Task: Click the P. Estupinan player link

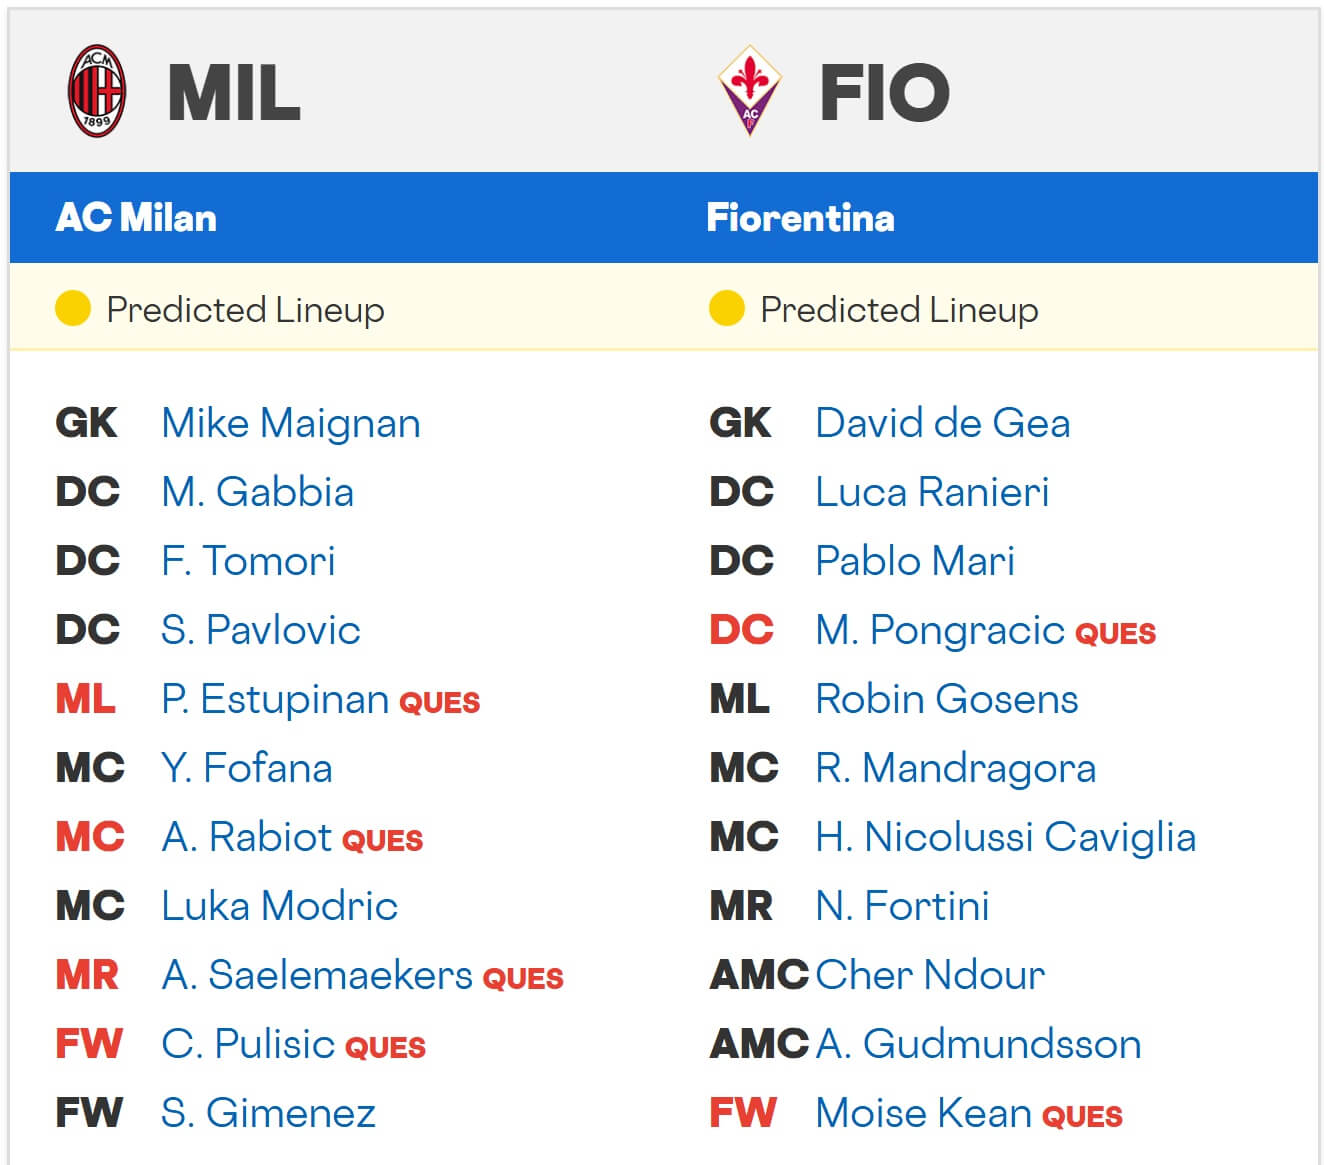Action: (274, 699)
